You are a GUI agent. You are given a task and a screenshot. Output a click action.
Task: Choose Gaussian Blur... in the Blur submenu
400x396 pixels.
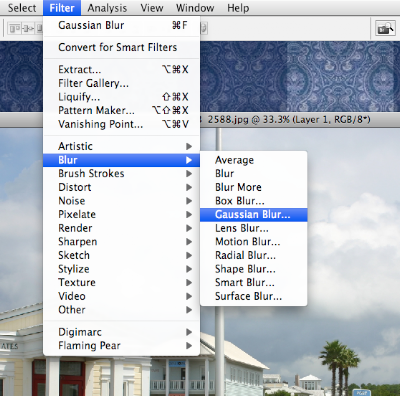click(x=253, y=215)
